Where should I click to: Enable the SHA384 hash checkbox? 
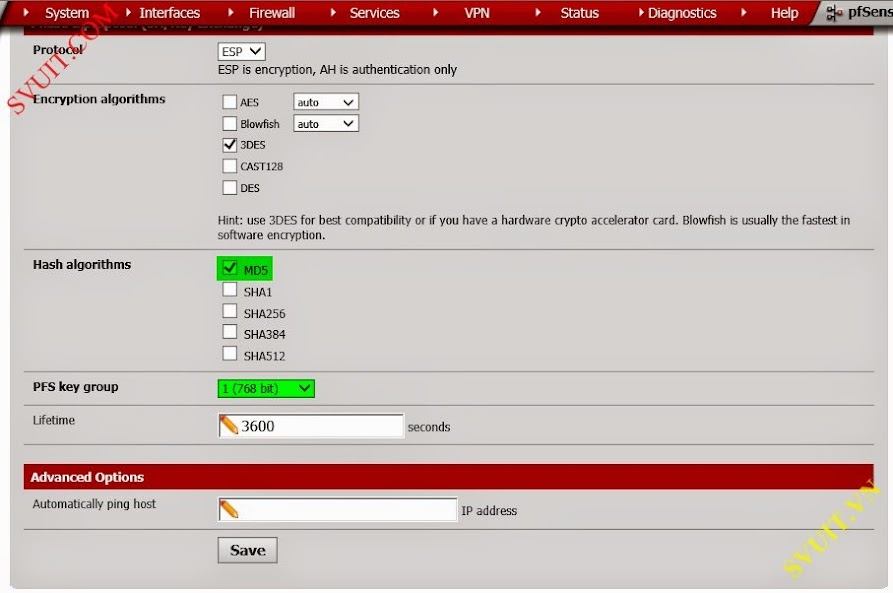[230, 332]
